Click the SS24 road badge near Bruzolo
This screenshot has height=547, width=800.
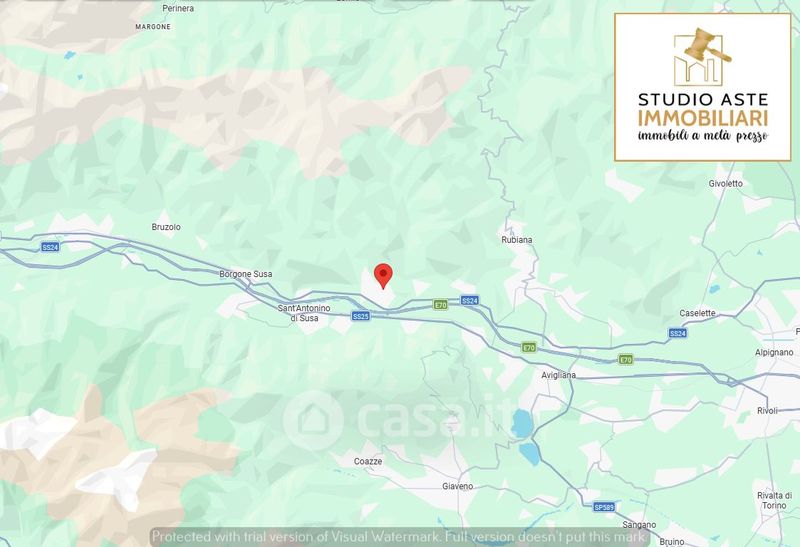point(50,247)
